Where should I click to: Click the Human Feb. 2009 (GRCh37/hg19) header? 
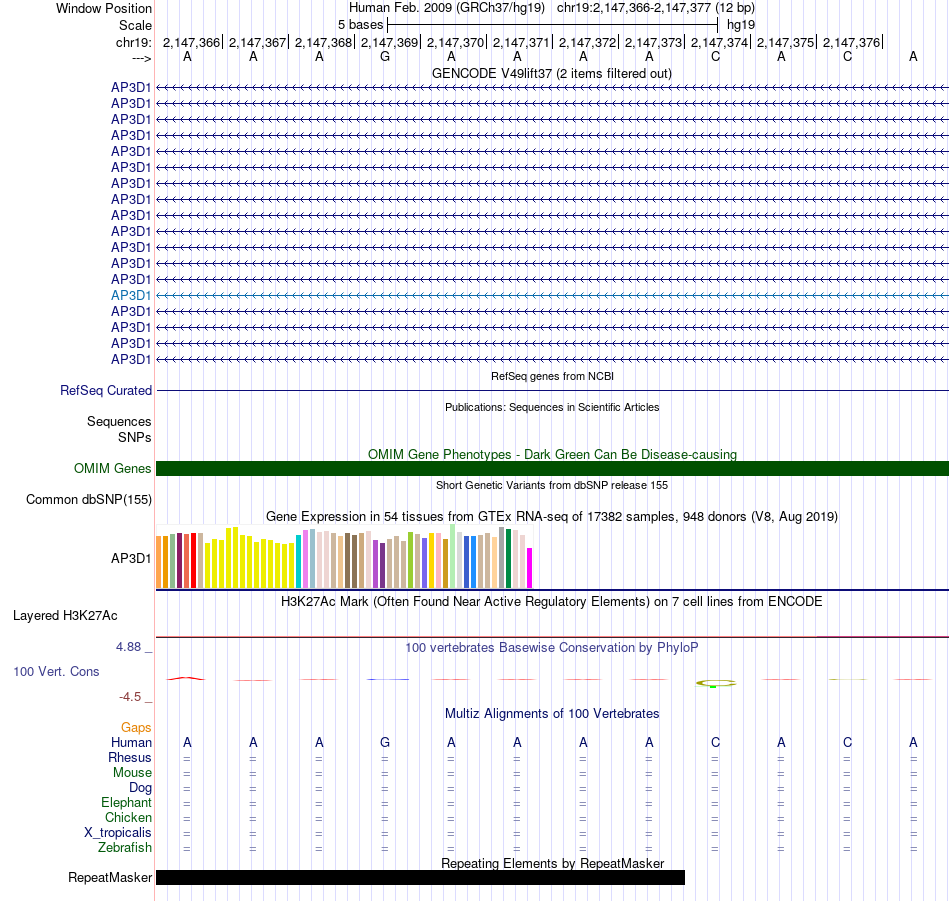(447, 8)
